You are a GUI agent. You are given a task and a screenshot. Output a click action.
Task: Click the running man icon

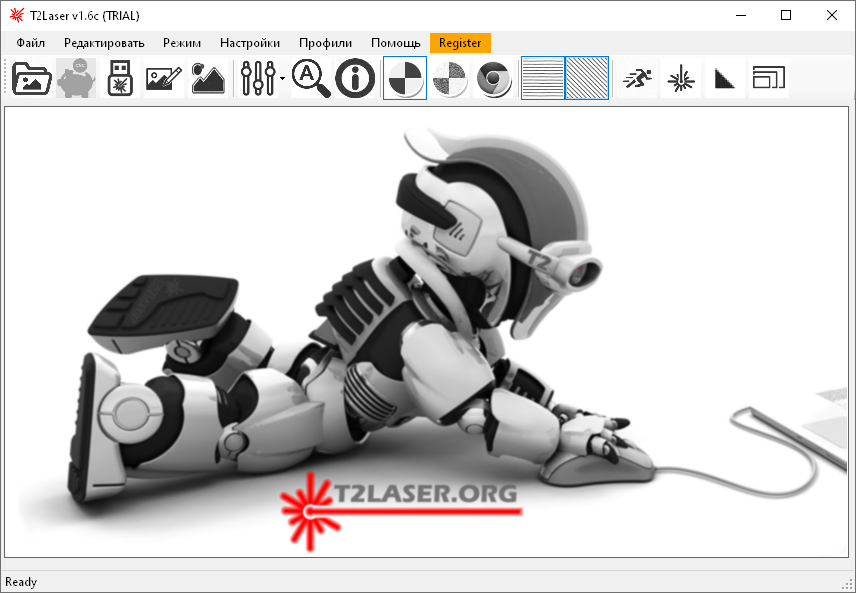tap(637, 78)
